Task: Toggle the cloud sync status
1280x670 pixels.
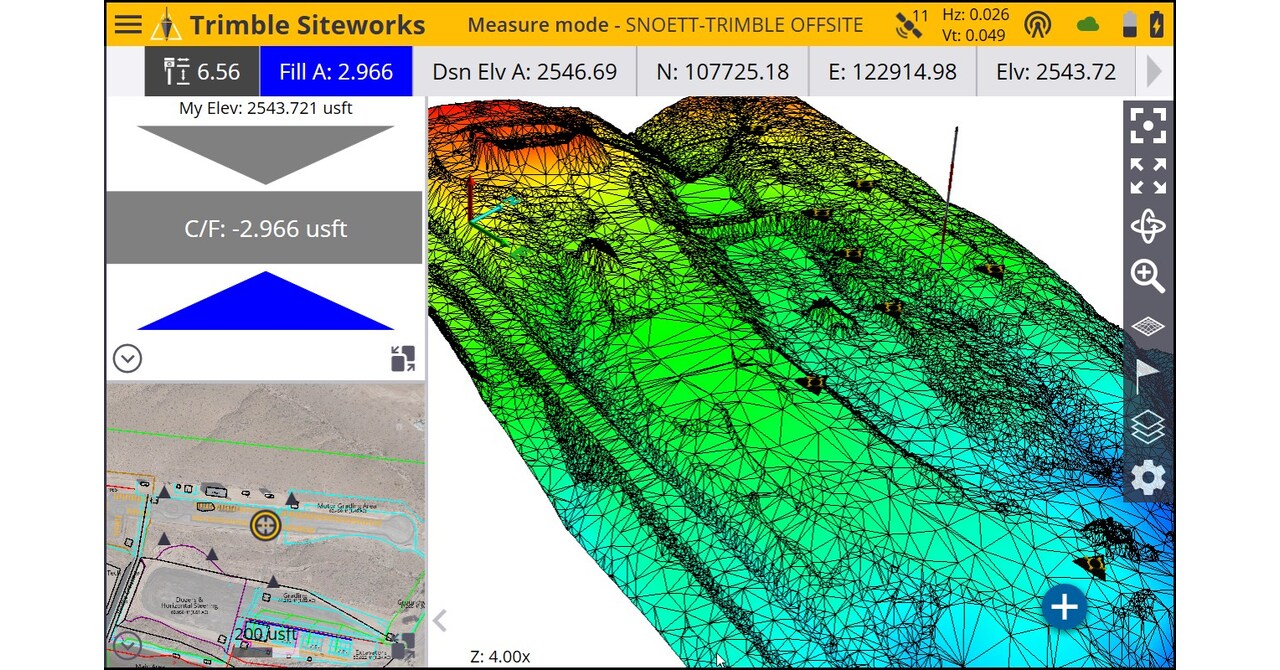Action: (1087, 24)
